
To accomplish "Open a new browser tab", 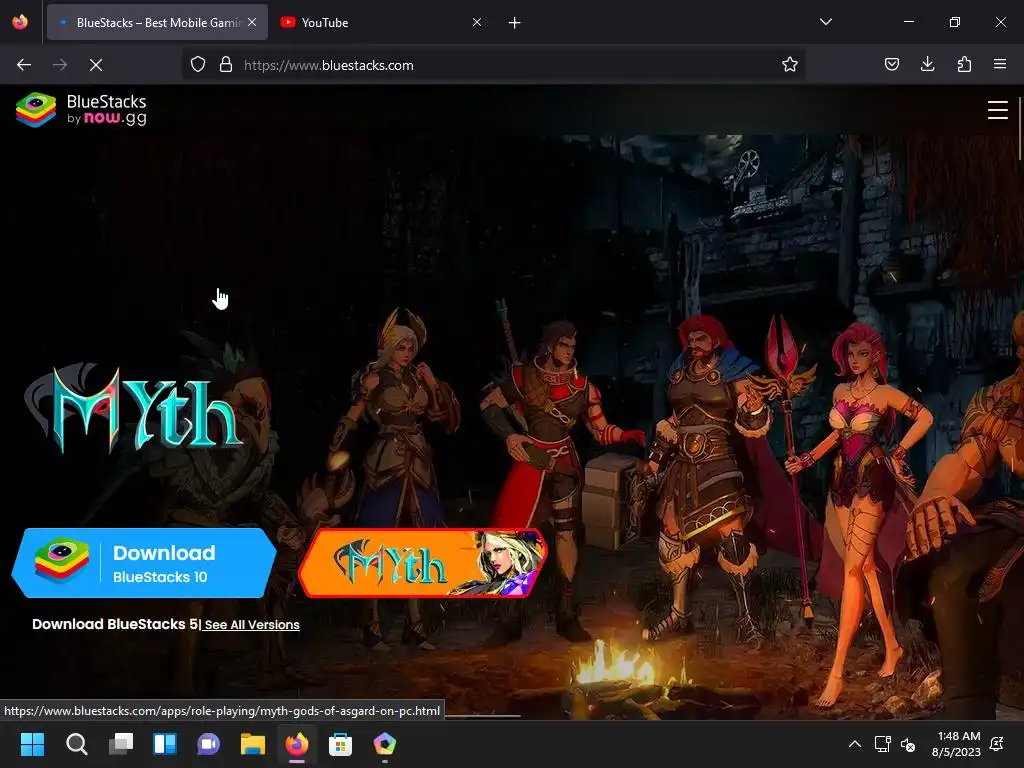I will tap(515, 23).
